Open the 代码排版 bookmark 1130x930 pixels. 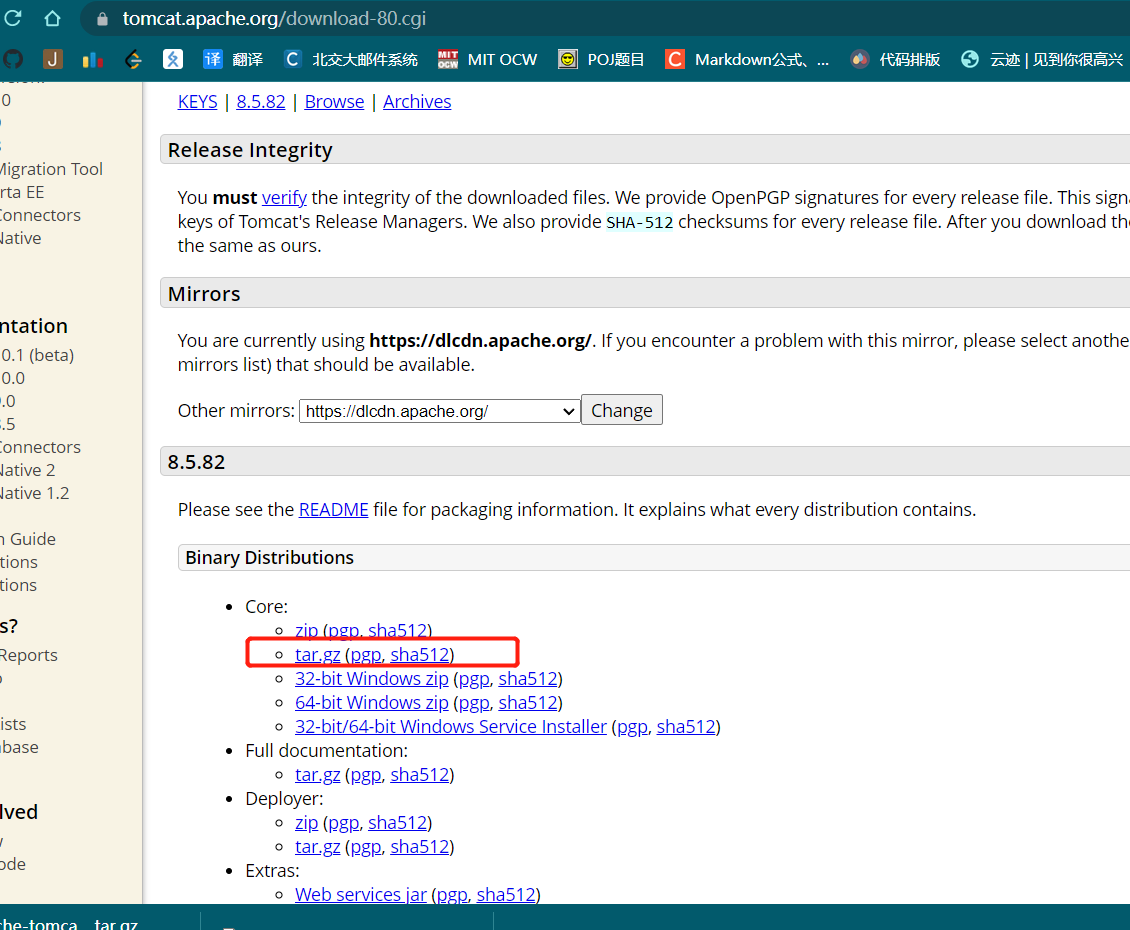[894, 59]
